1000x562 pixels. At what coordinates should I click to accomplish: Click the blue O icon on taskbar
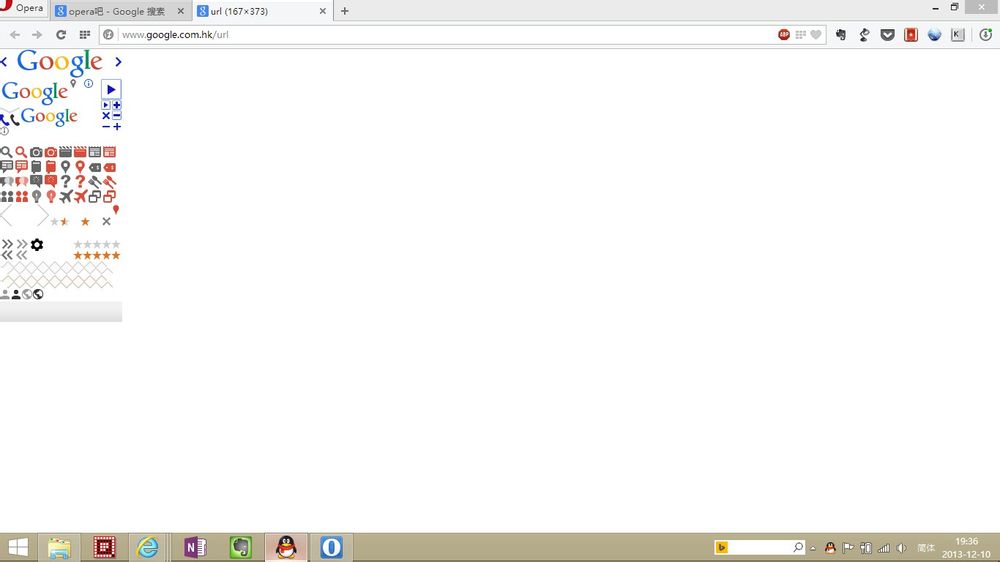pyautogui.click(x=331, y=547)
